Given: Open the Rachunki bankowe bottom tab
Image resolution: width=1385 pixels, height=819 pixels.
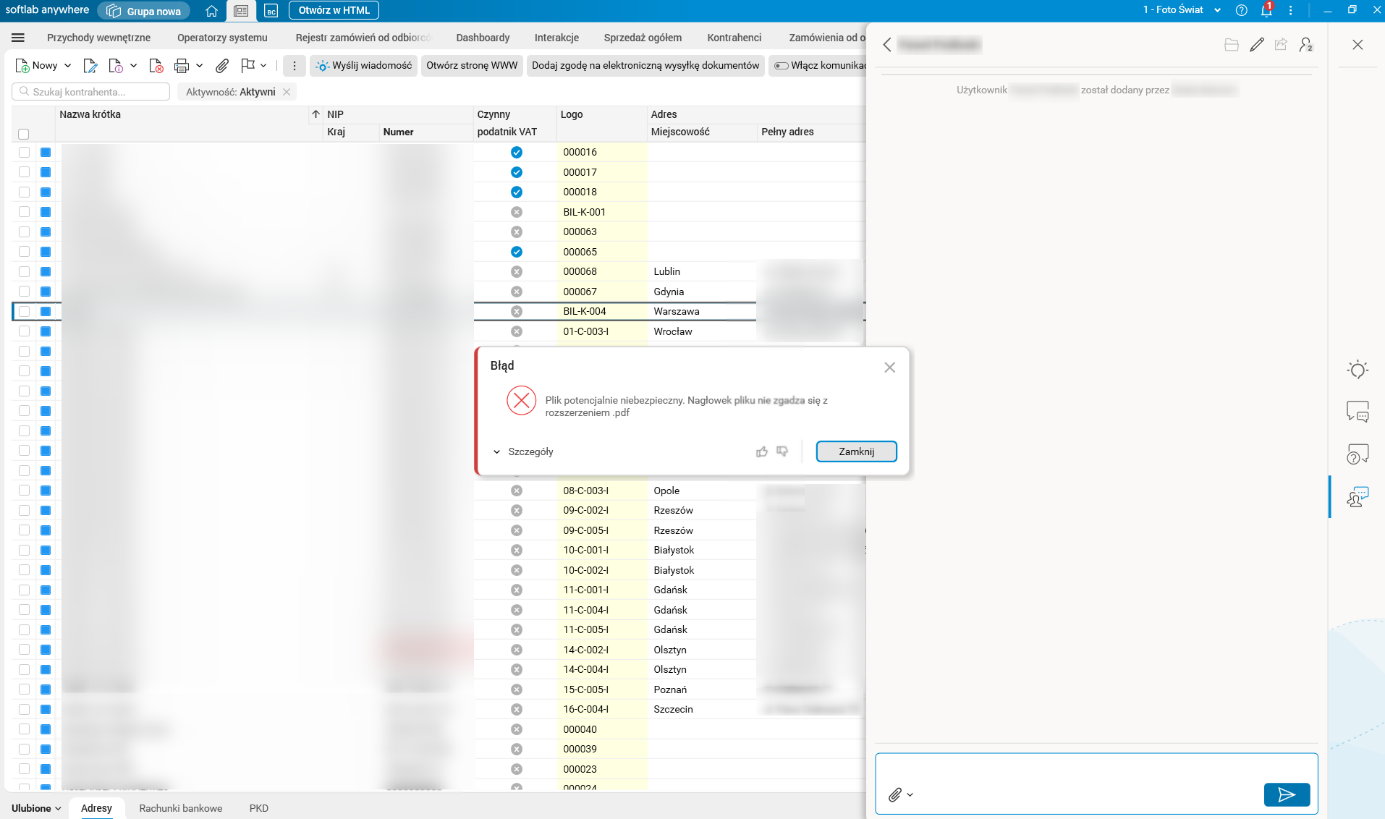Looking at the screenshot, I should click(x=181, y=808).
